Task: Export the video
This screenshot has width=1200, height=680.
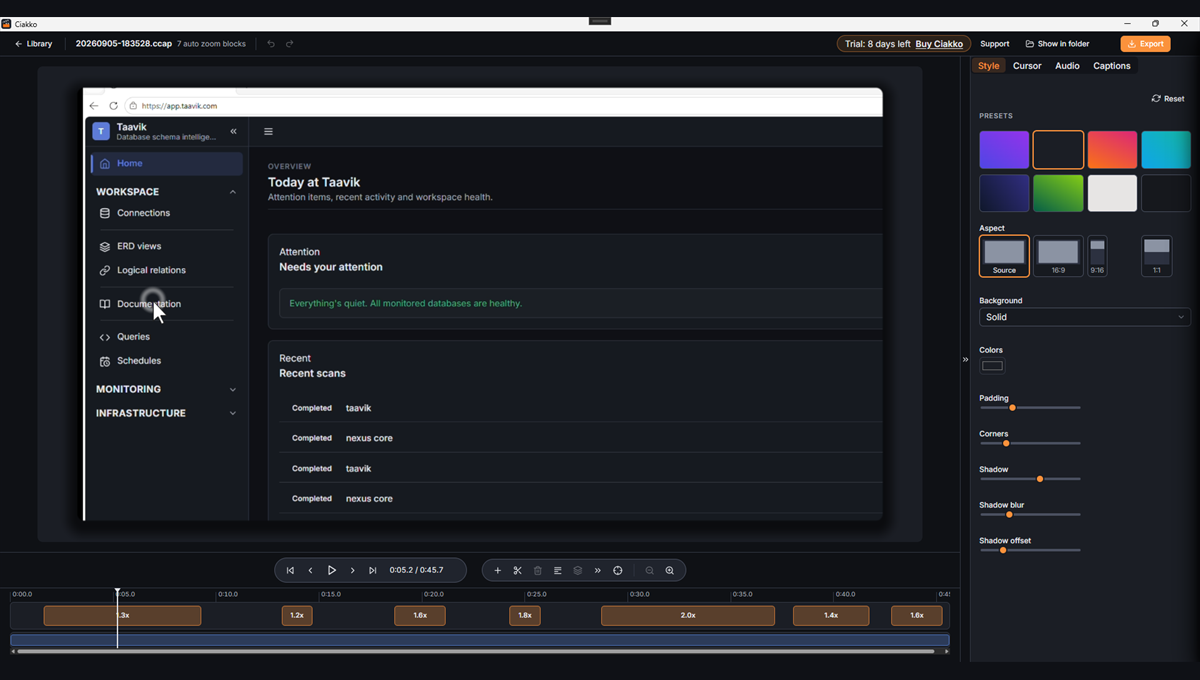Action: tap(1145, 44)
